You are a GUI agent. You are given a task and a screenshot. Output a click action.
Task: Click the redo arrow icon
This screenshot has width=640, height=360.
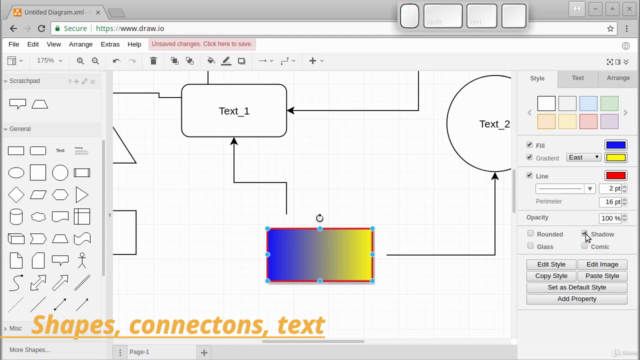coord(132,61)
